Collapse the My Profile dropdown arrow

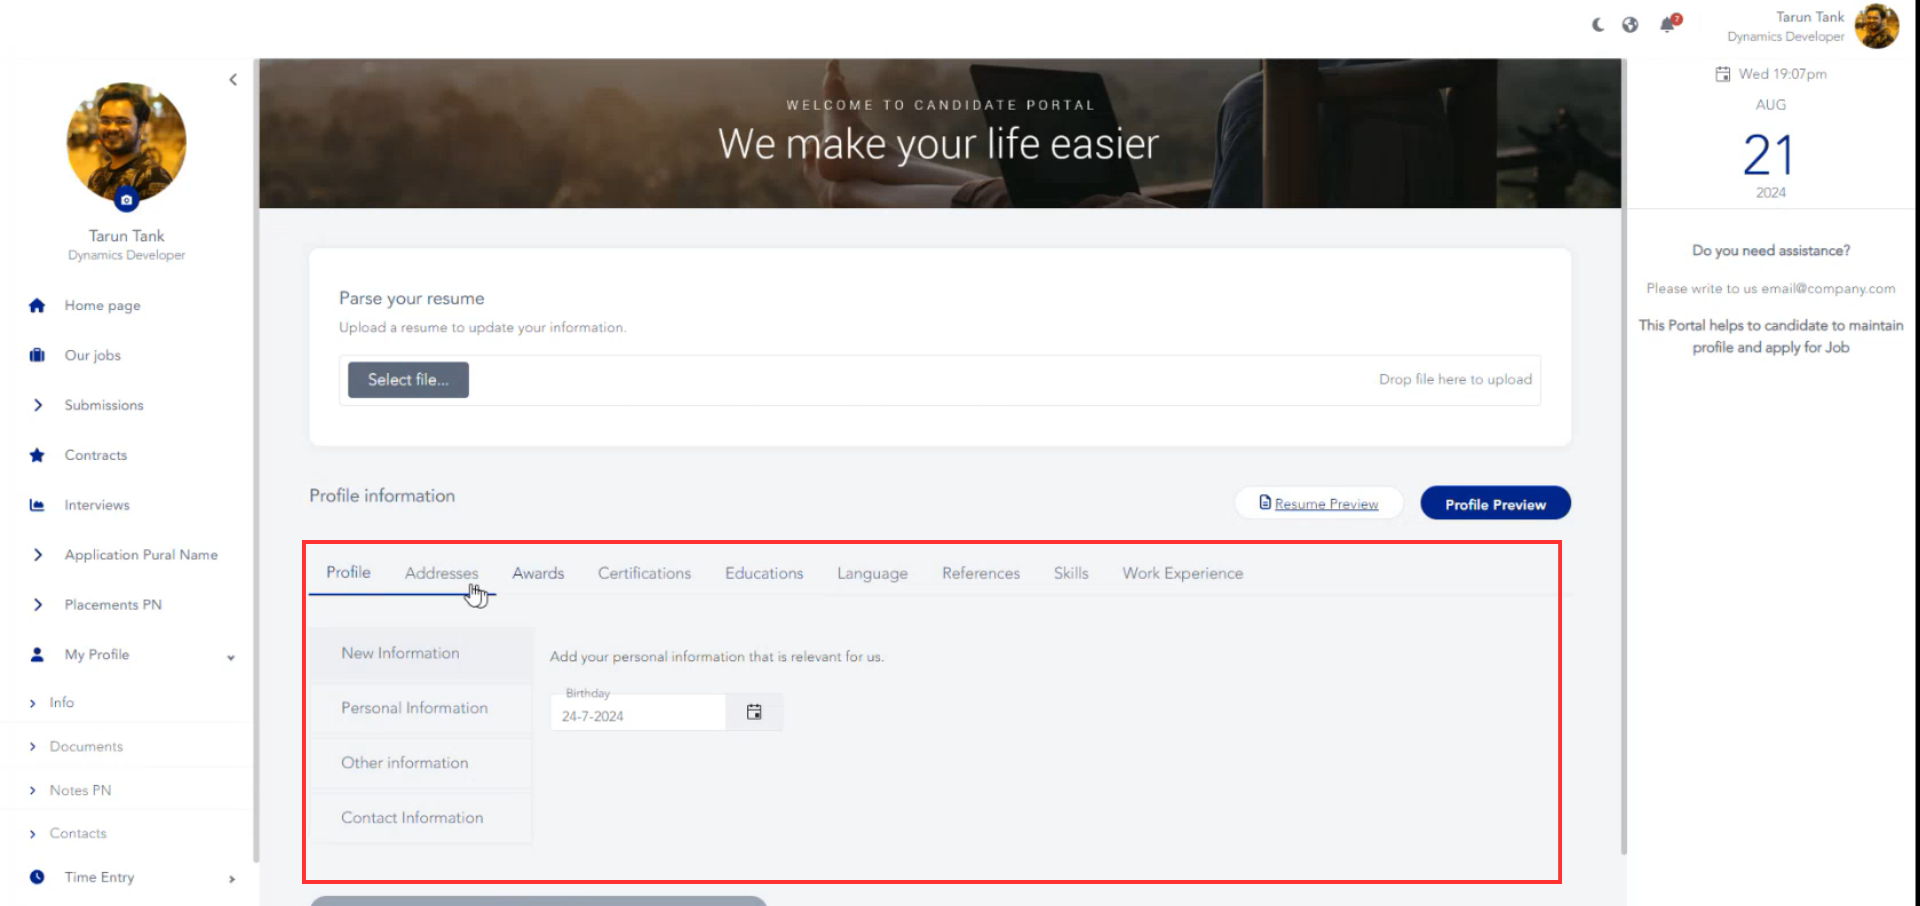tap(231, 657)
